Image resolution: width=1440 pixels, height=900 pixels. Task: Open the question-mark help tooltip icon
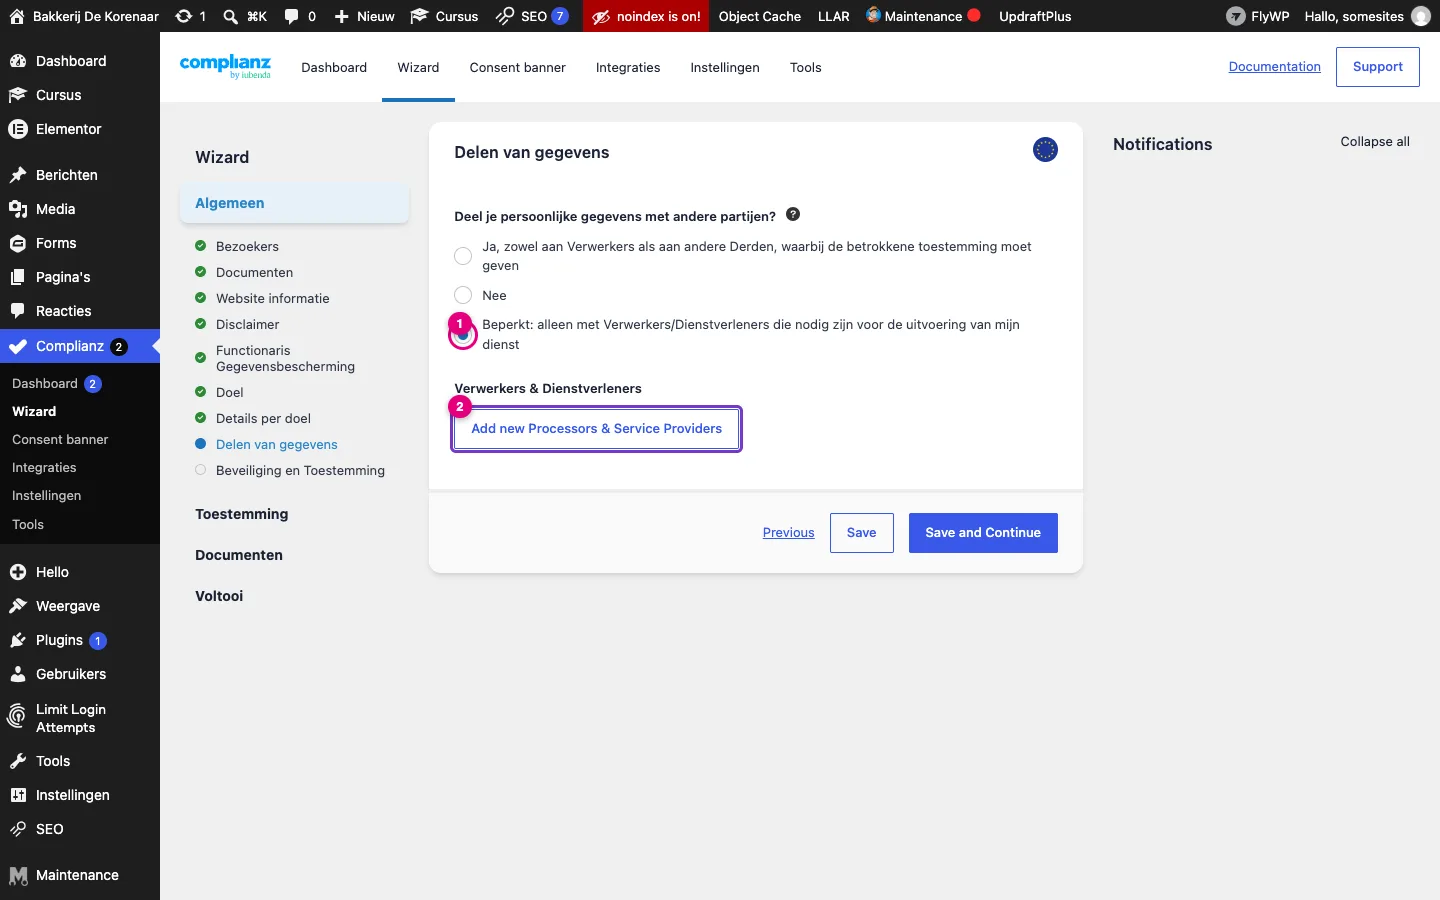click(793, 214)
